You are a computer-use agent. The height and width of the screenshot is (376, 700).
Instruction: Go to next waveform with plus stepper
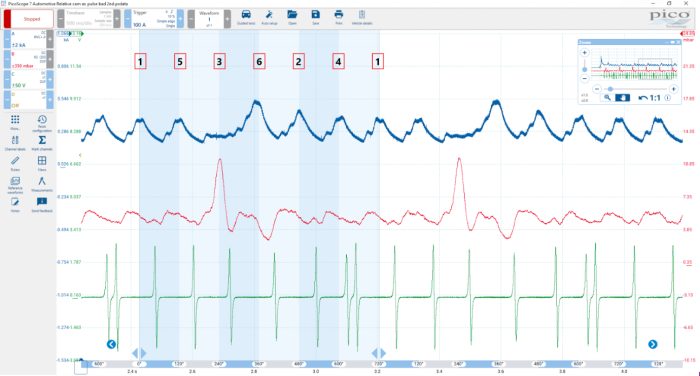pyautogui.click(x=227, y=19)
